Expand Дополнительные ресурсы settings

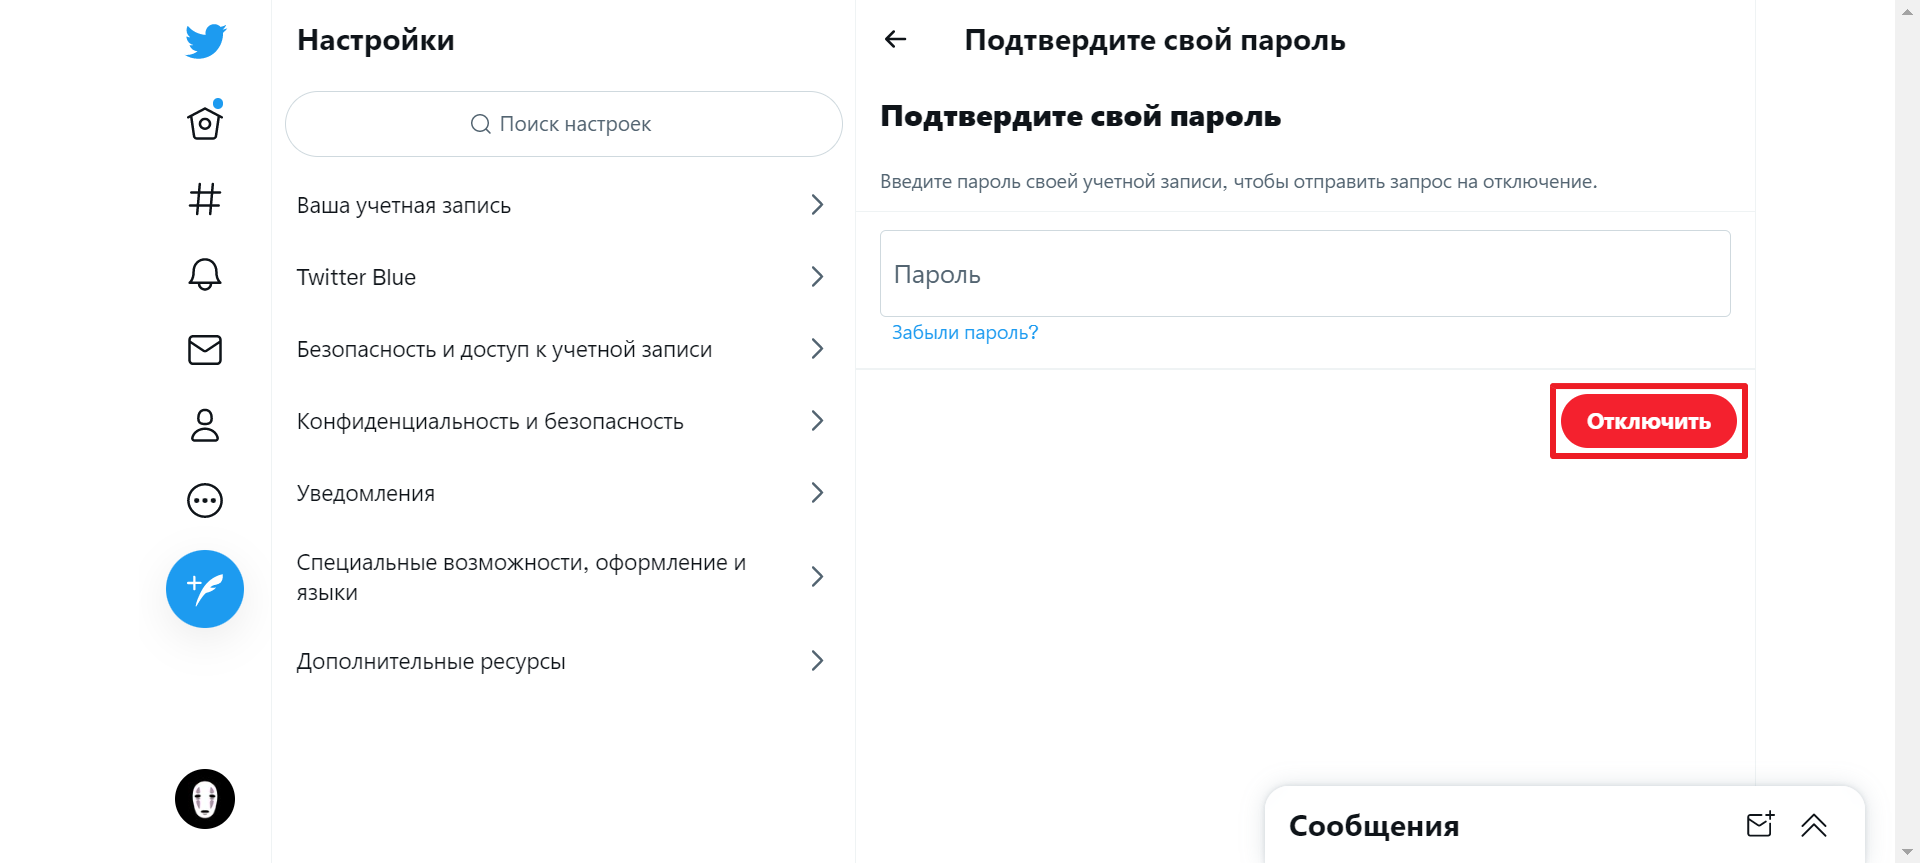(563, 661)
